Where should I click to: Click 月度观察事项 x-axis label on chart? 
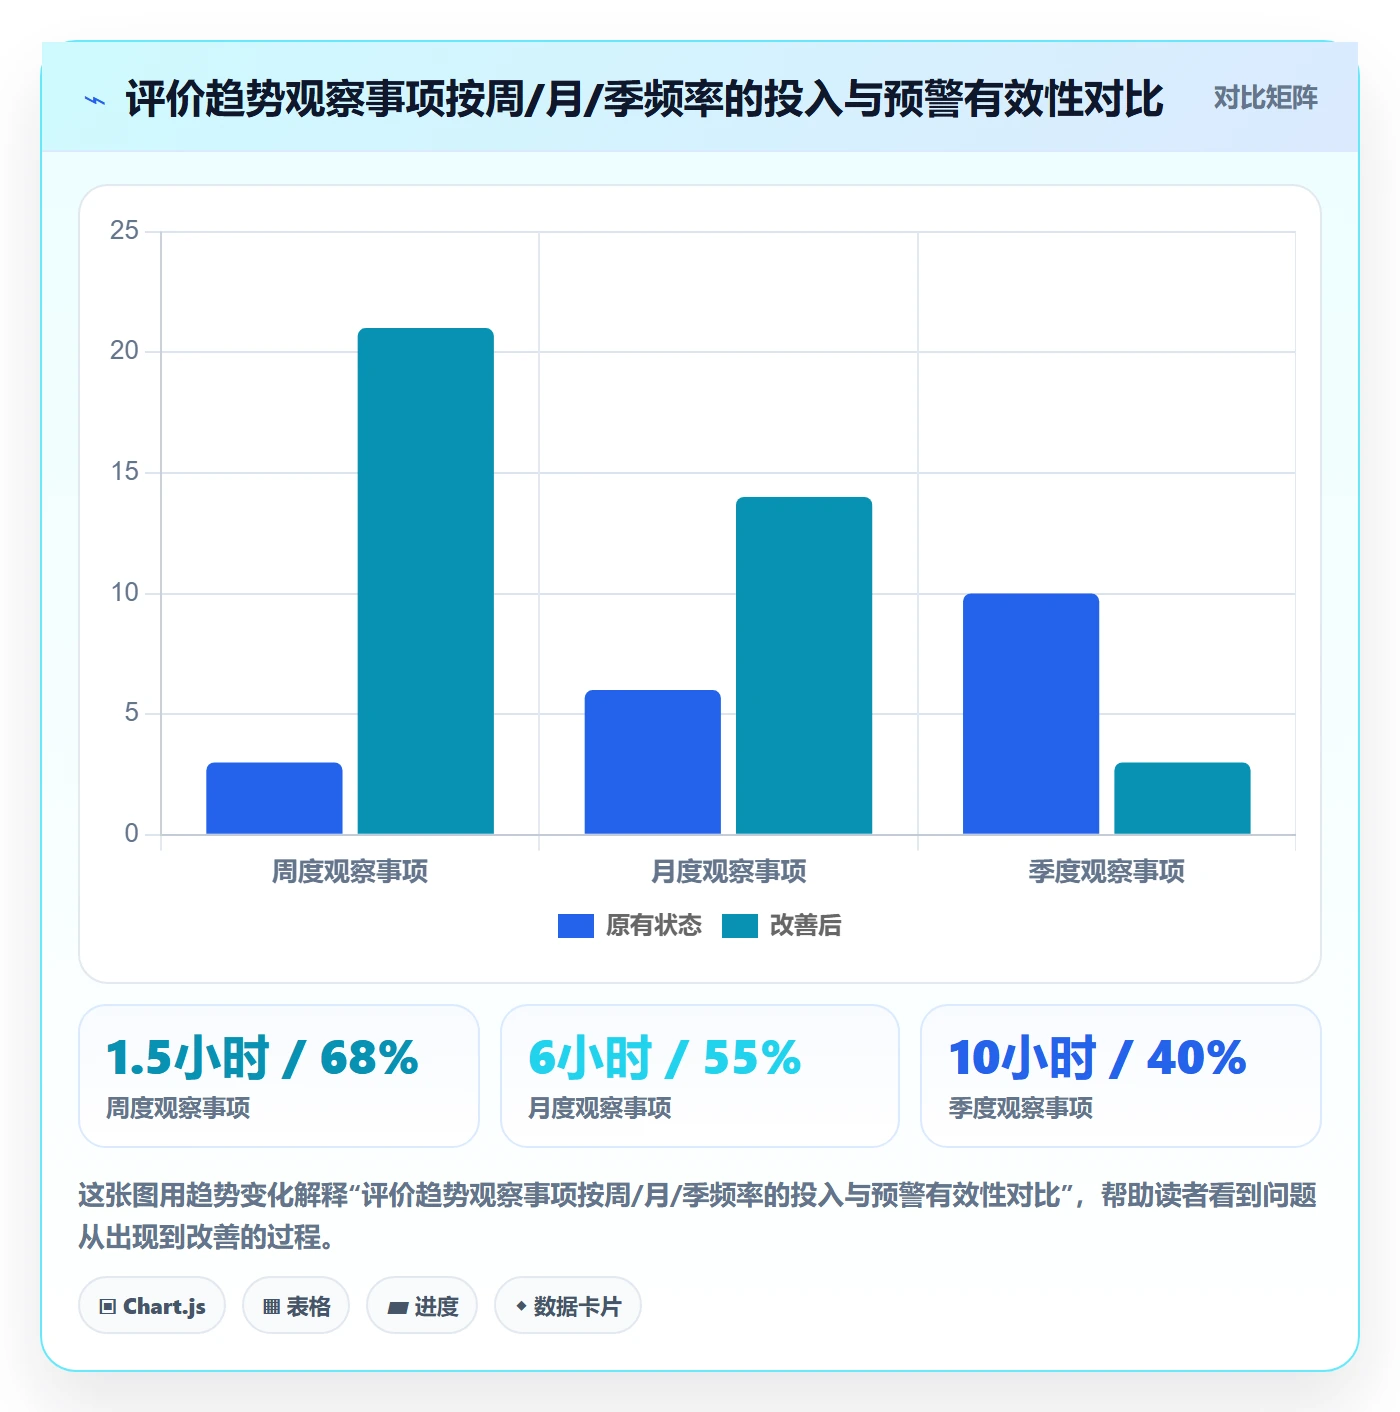point(729,872)
